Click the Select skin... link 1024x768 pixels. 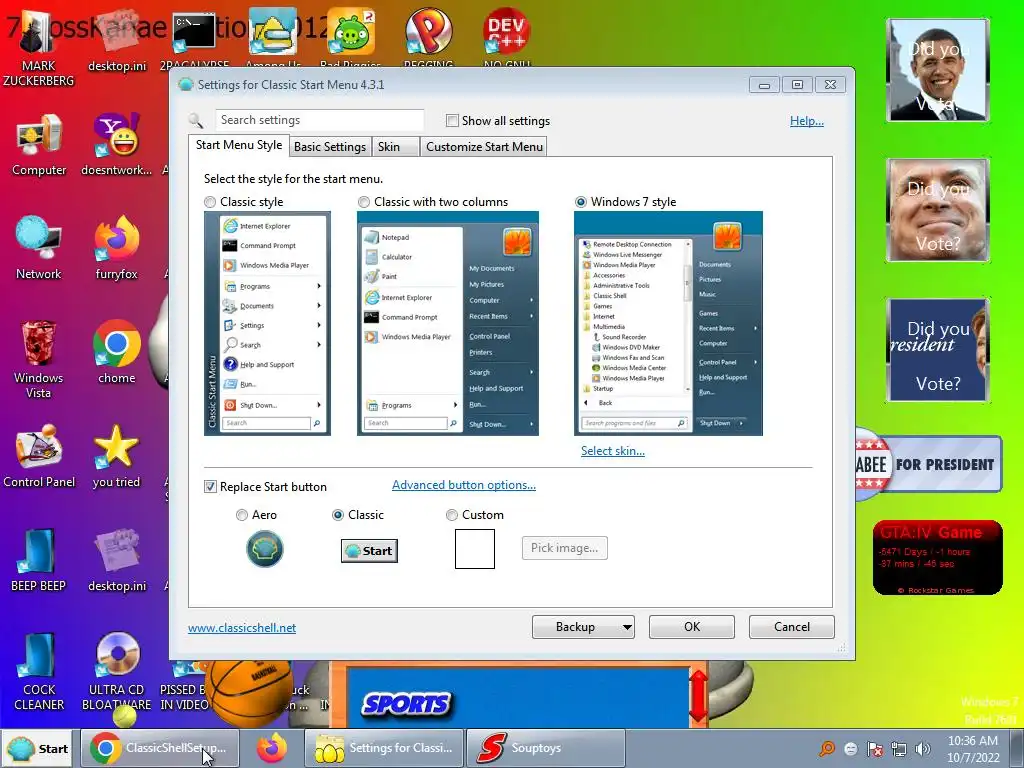click(x=613, y=451)
